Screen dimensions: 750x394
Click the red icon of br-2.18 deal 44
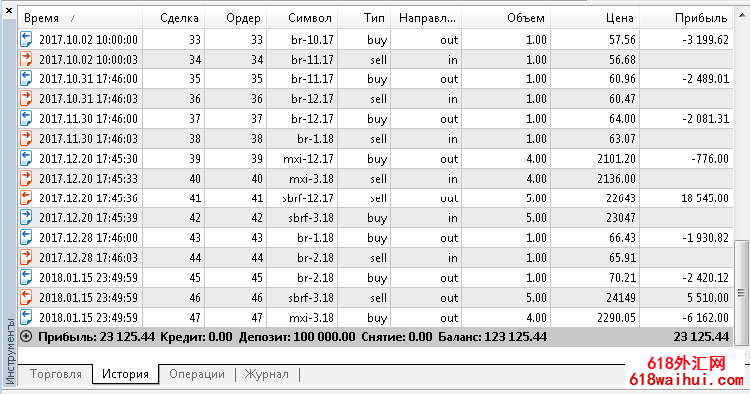26,257
